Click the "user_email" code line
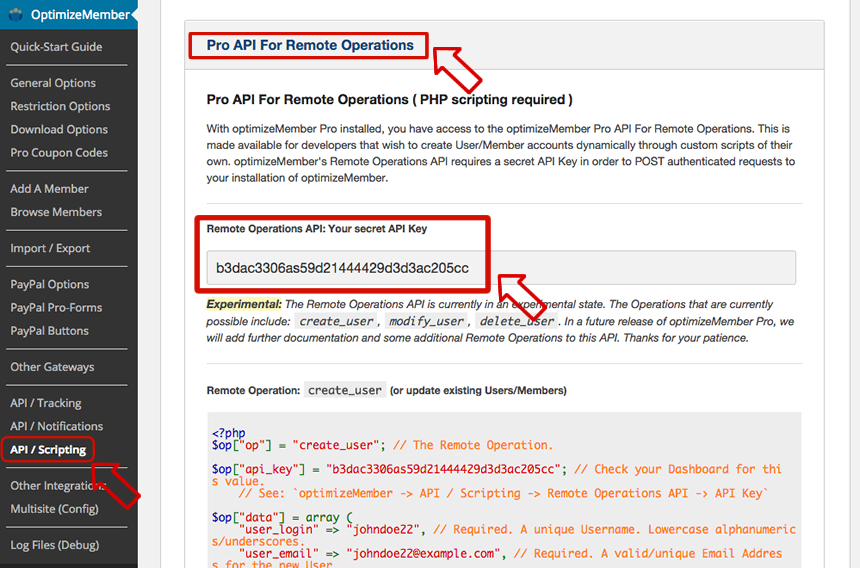 click(x=497, y=558)
